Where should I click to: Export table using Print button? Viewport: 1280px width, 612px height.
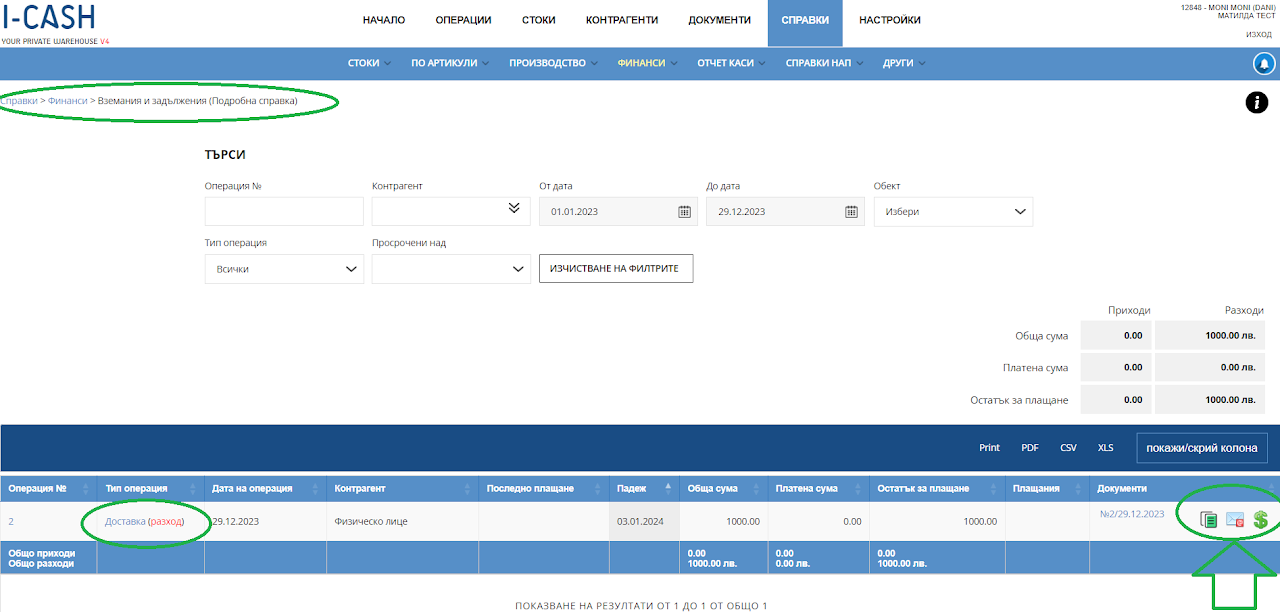989,448
